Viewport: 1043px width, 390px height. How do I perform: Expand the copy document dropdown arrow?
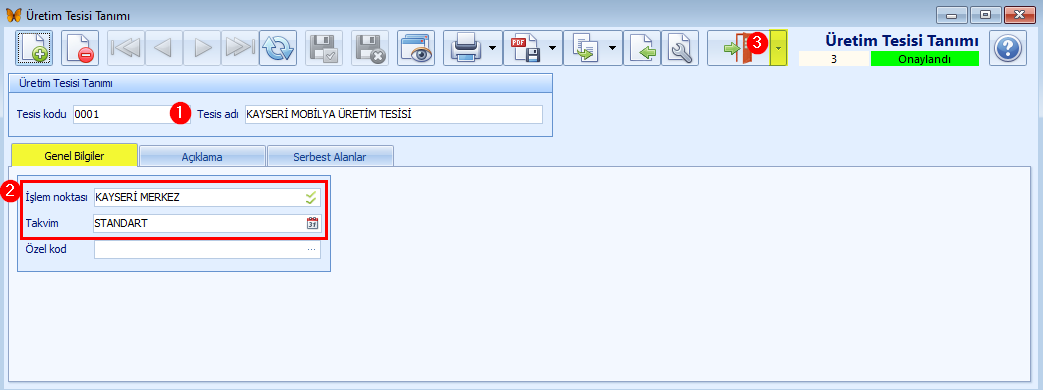(x=612, y=48)
